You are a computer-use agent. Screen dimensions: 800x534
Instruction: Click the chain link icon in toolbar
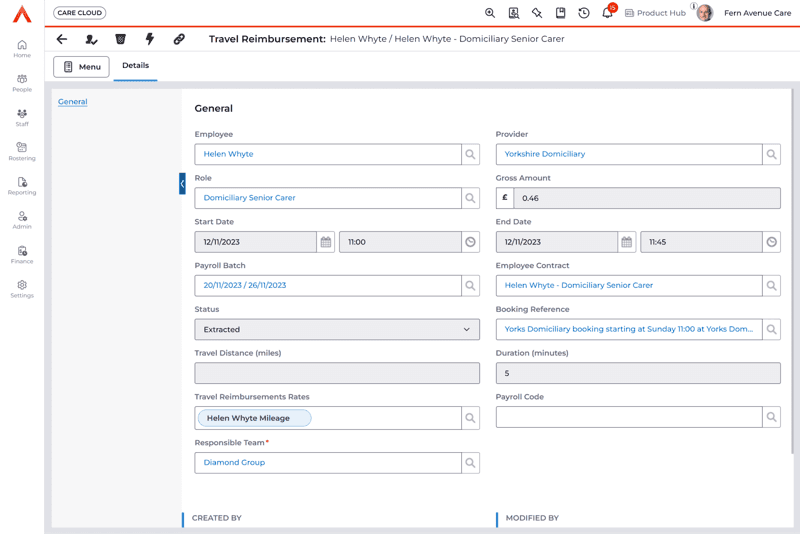179,39
